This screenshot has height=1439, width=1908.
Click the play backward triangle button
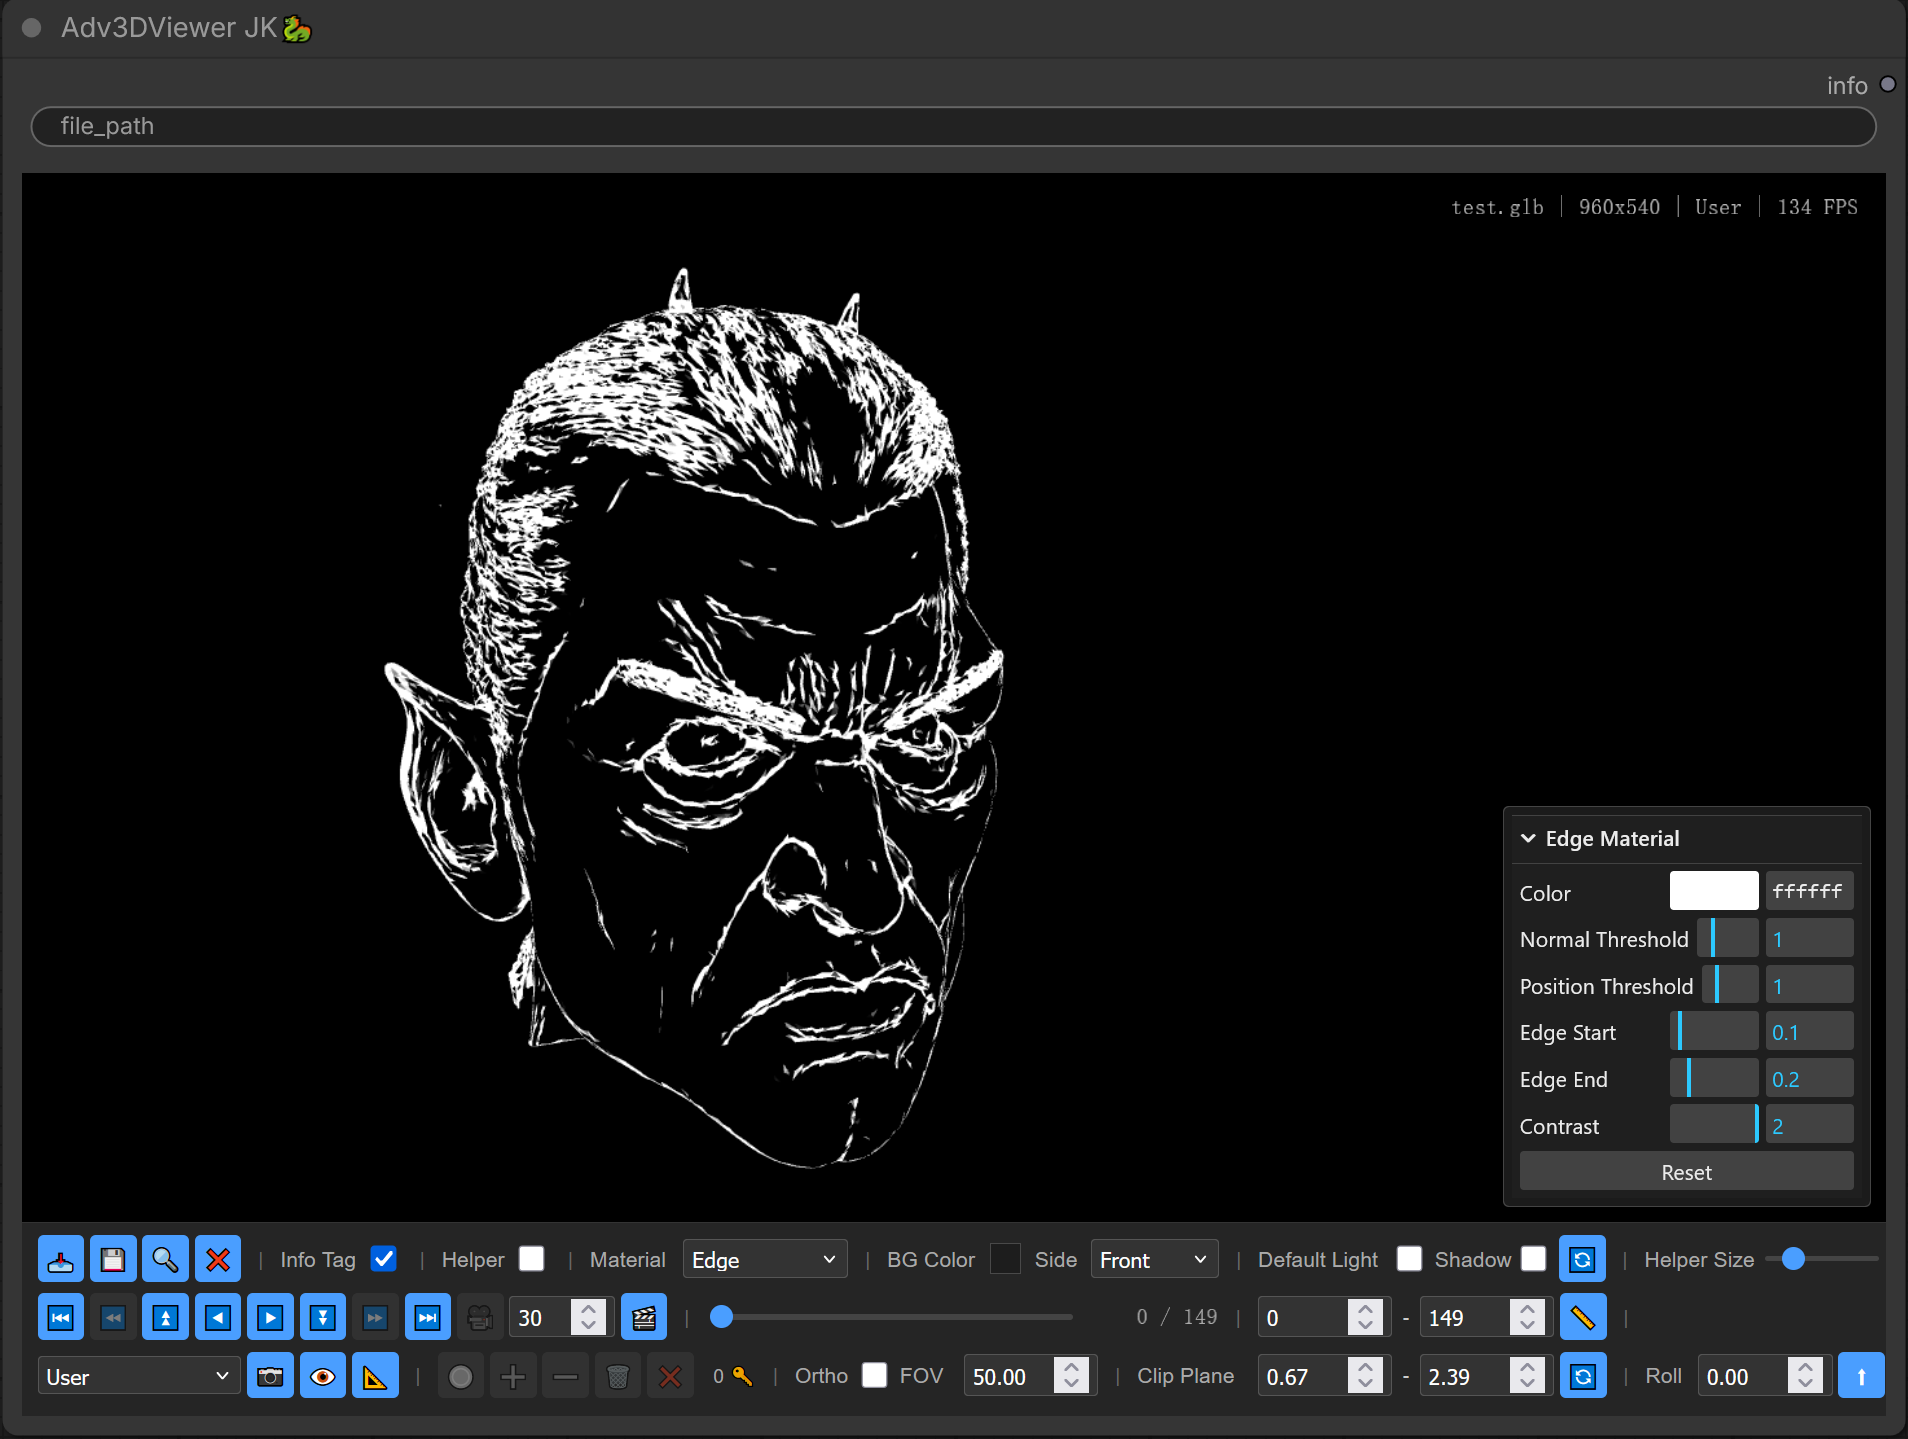click(x=218, y=1318)
